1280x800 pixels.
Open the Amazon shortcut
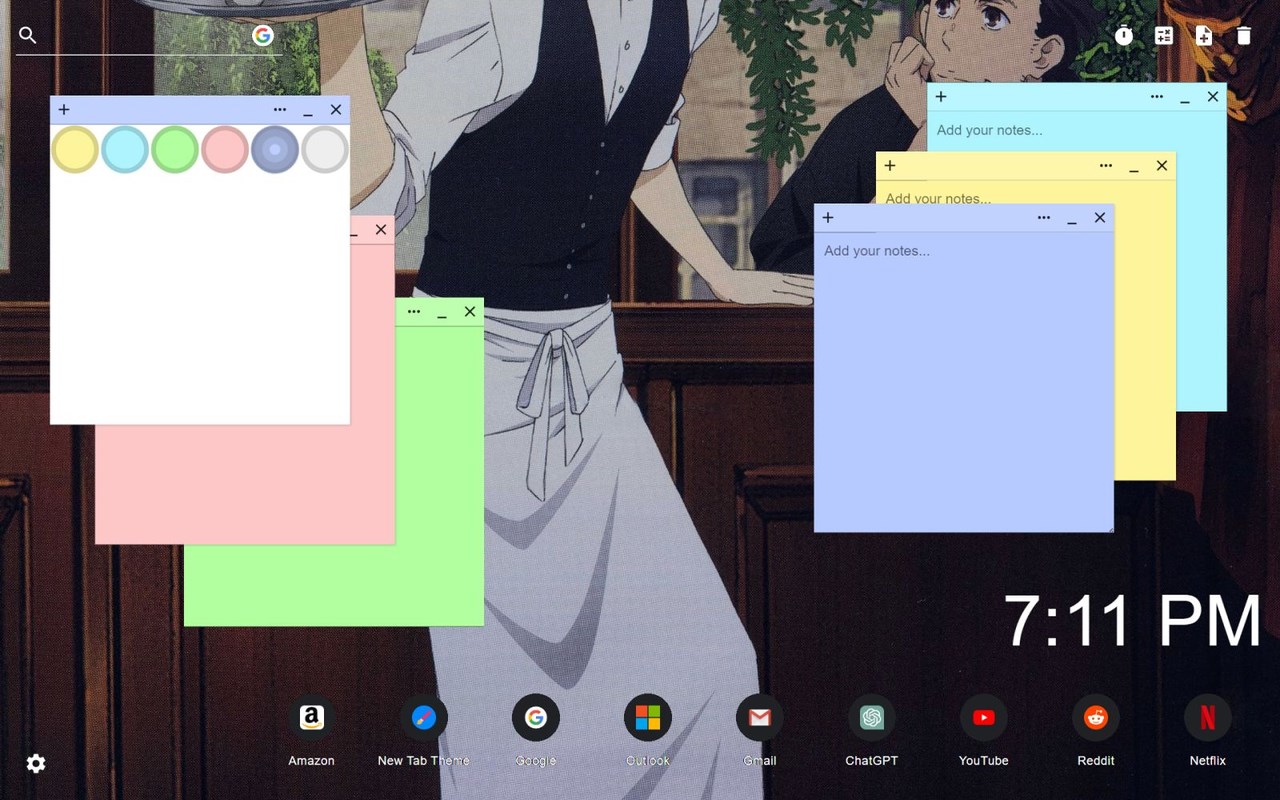[311, 718]
